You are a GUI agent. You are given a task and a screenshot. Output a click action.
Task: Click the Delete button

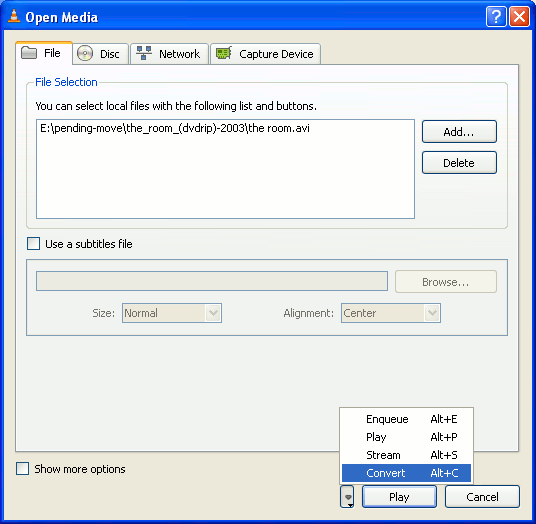click(459, 163)
